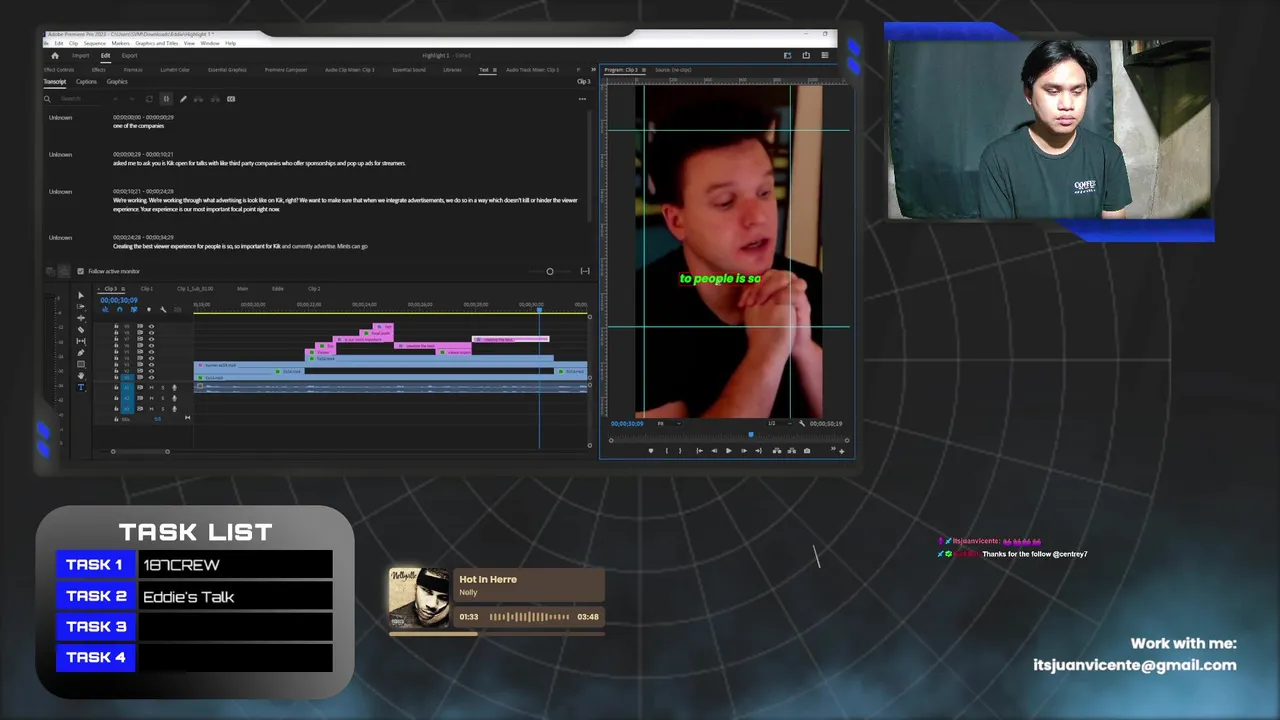Click Step Forward one frame button

(744, 451)
